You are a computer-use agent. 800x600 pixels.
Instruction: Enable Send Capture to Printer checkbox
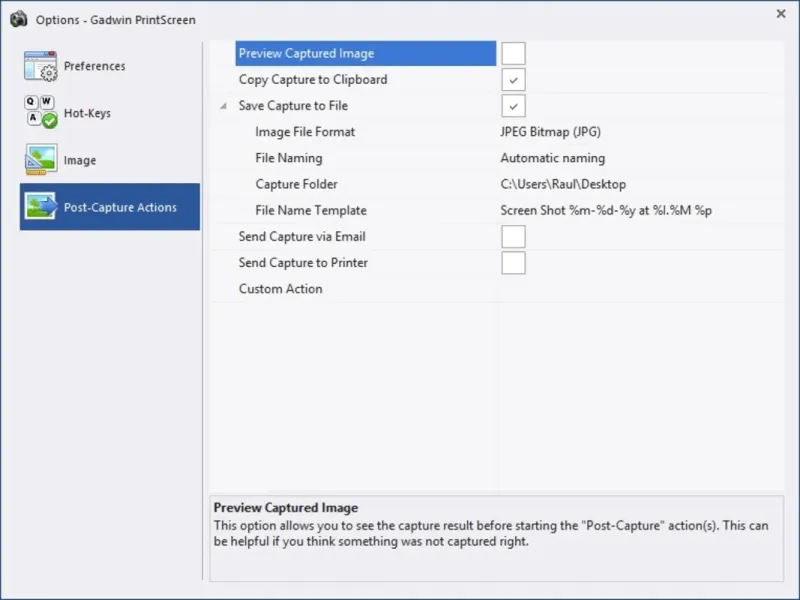tap(513, 263)
